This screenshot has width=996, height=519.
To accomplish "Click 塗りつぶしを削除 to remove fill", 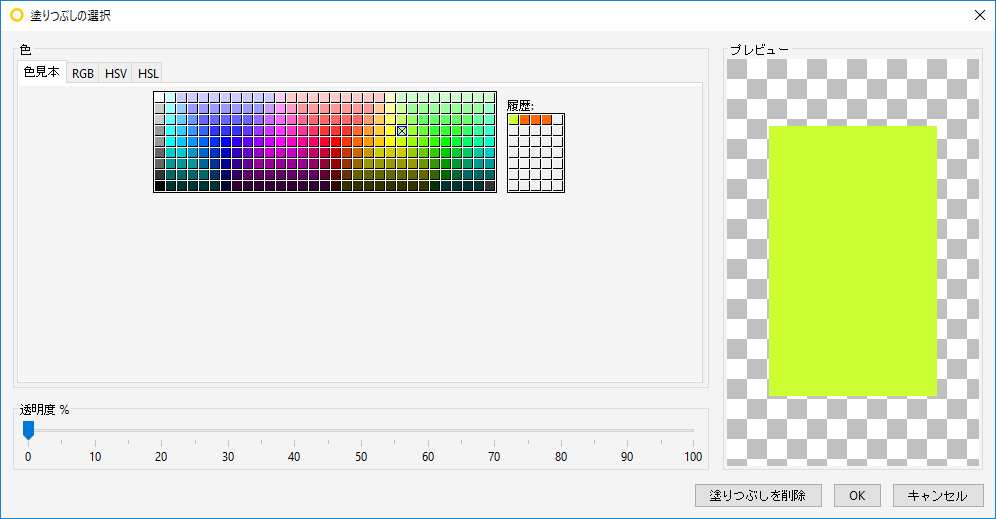I will pyautogui.click(x=758, y=495).
